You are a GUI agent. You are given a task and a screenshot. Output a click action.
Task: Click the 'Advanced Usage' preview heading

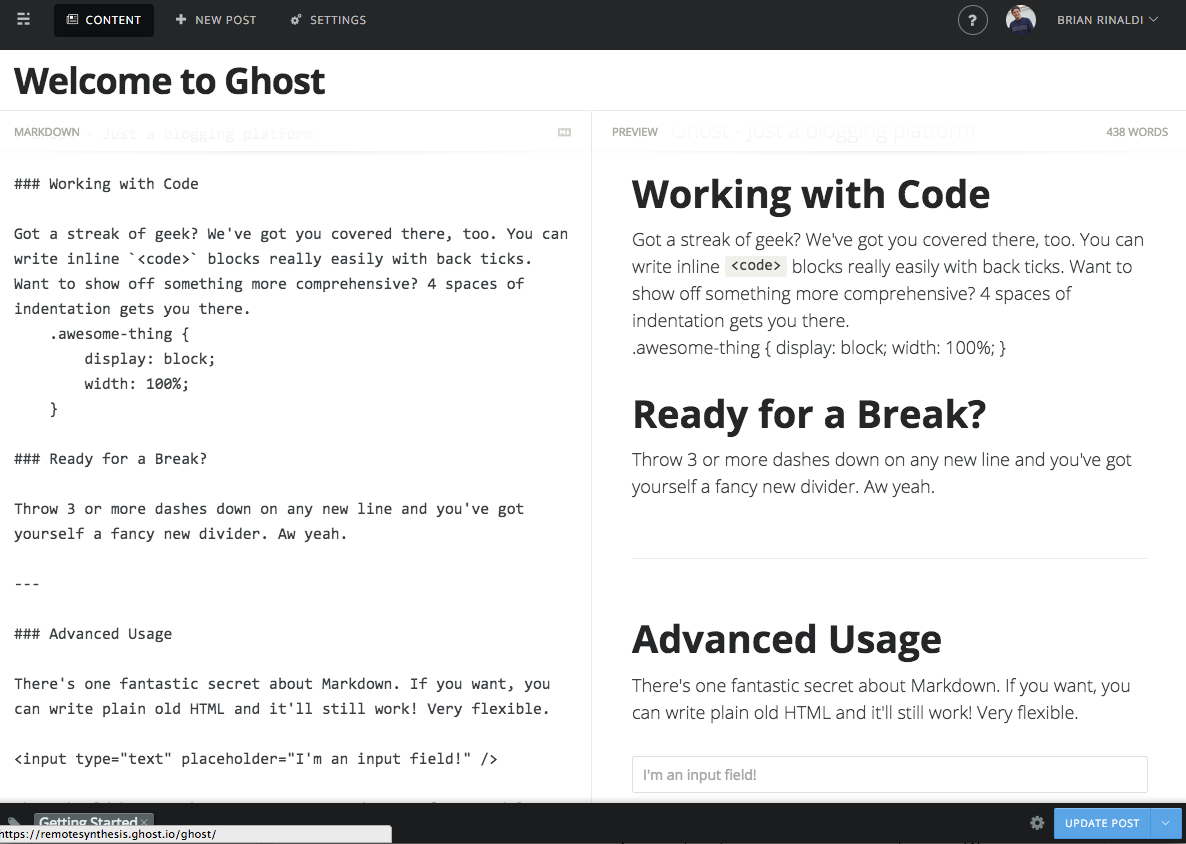pyautogui.click(x=787, y=639)
